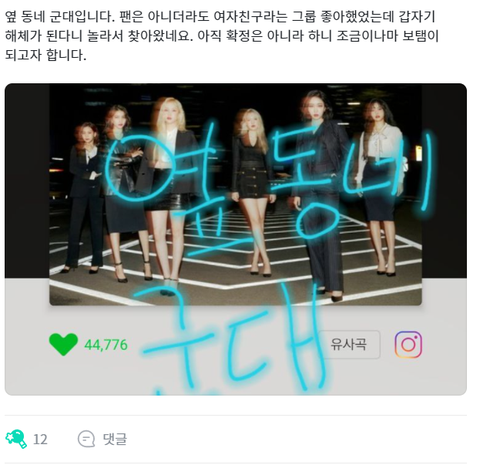Image resolution: width=480 pixels, height=465 pixels.
Task: Click the black strip left of the album photo
Action: (x=27, y=180)
